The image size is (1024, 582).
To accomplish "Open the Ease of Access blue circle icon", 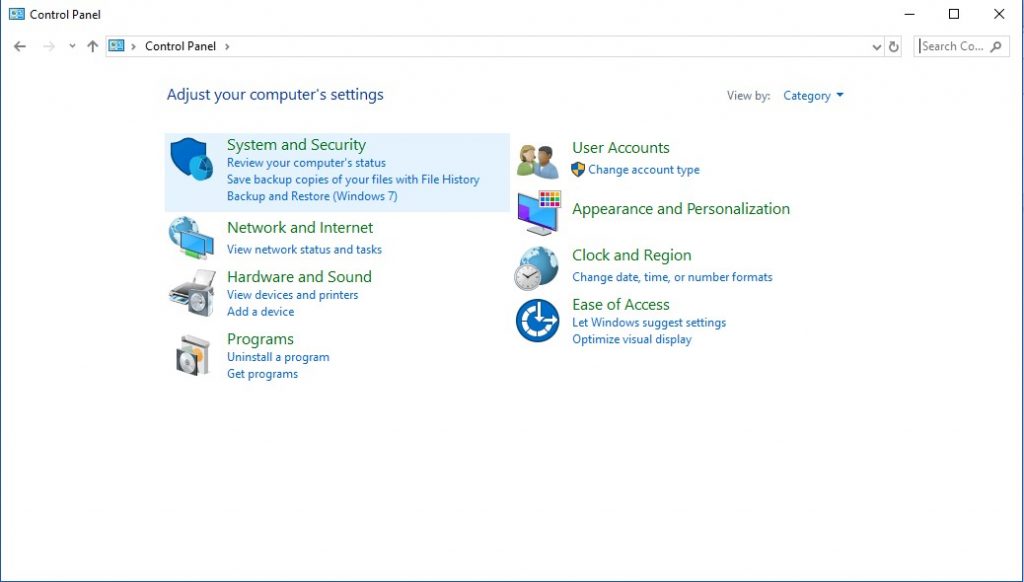I will 537,320.
